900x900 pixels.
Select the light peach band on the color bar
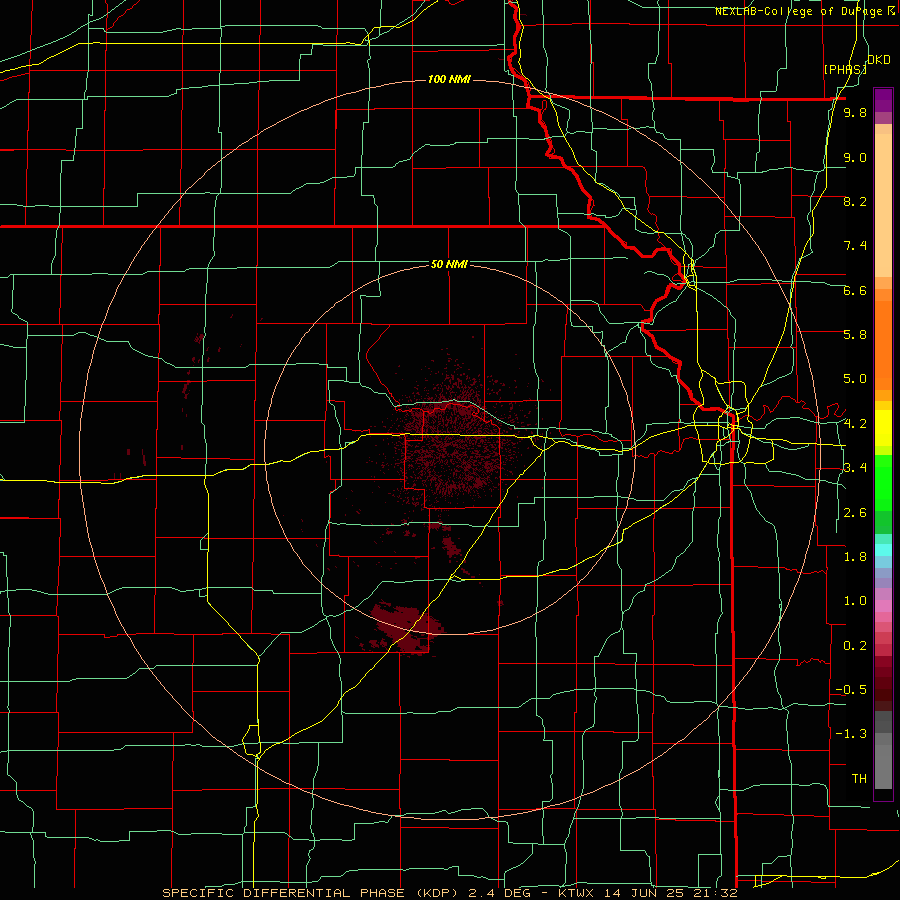[883, 207]
